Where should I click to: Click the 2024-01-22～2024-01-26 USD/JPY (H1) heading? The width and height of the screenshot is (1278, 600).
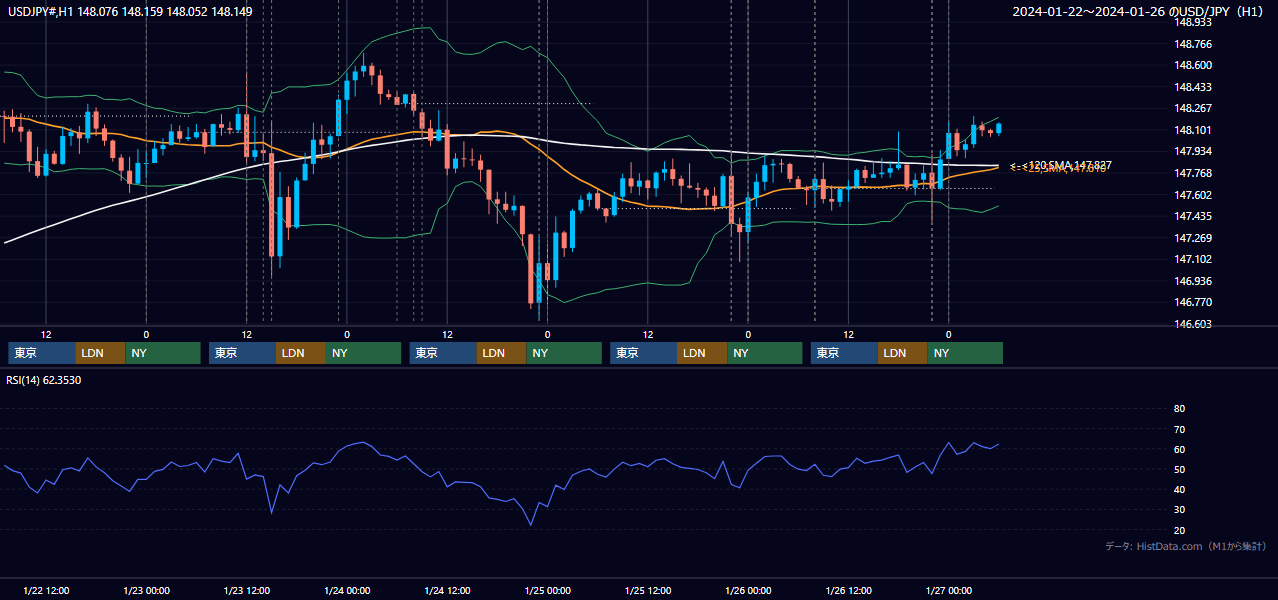pyautogui.click(x=1137, y=11)
